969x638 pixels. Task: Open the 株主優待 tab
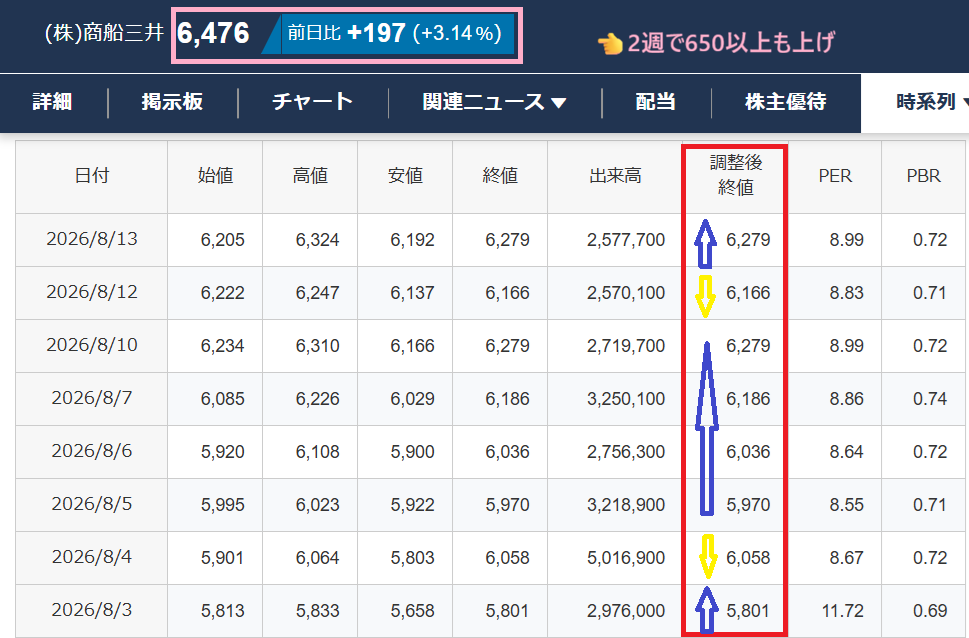[785, 102]
